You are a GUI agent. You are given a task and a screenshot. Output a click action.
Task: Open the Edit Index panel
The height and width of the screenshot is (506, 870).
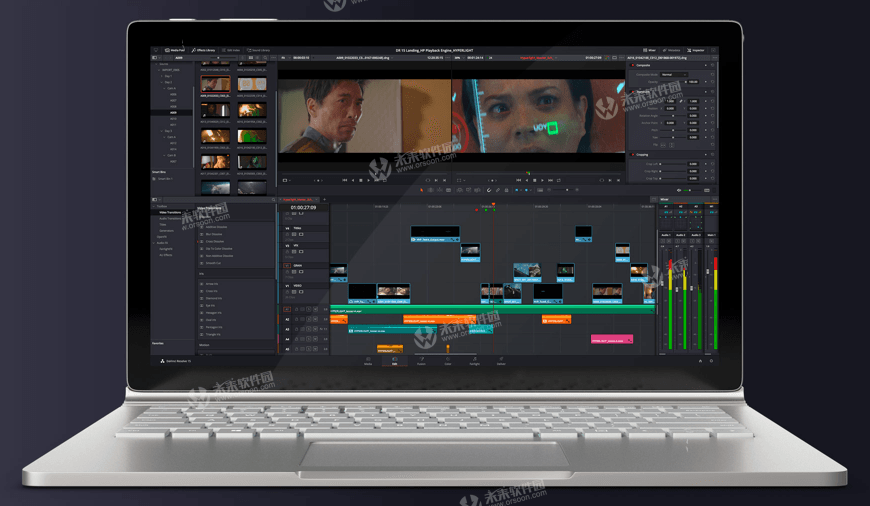tap(231, 50)
